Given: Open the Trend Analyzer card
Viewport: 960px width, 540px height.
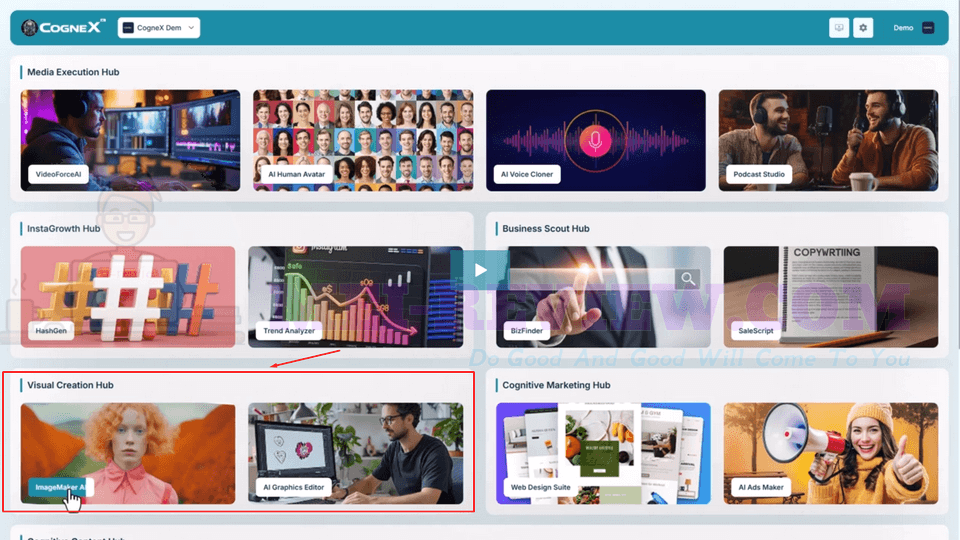Looking at the screenshot, I should 356,297.
